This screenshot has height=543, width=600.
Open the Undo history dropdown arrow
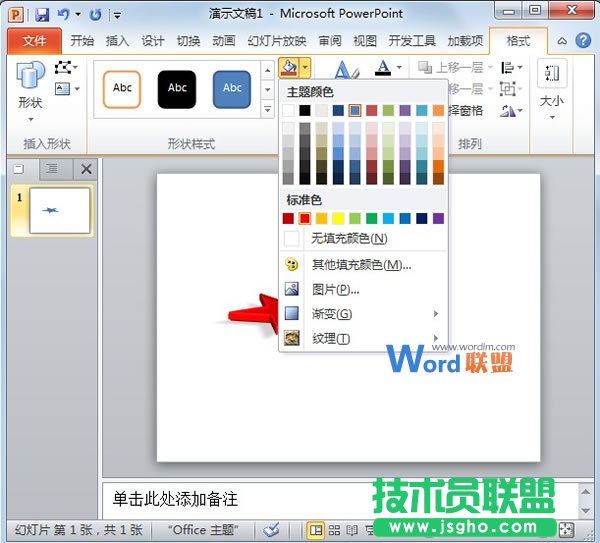(x=78, y=15)
